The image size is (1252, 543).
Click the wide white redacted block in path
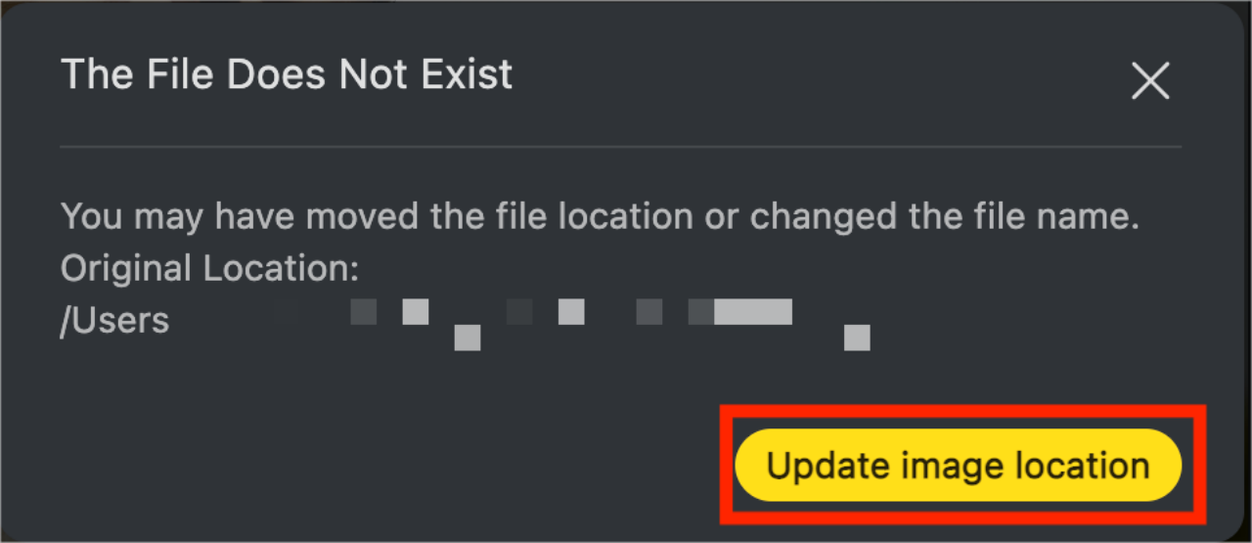753,312
